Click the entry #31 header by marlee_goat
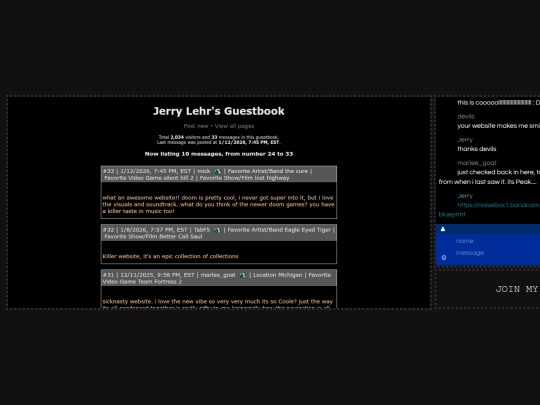 219,278
